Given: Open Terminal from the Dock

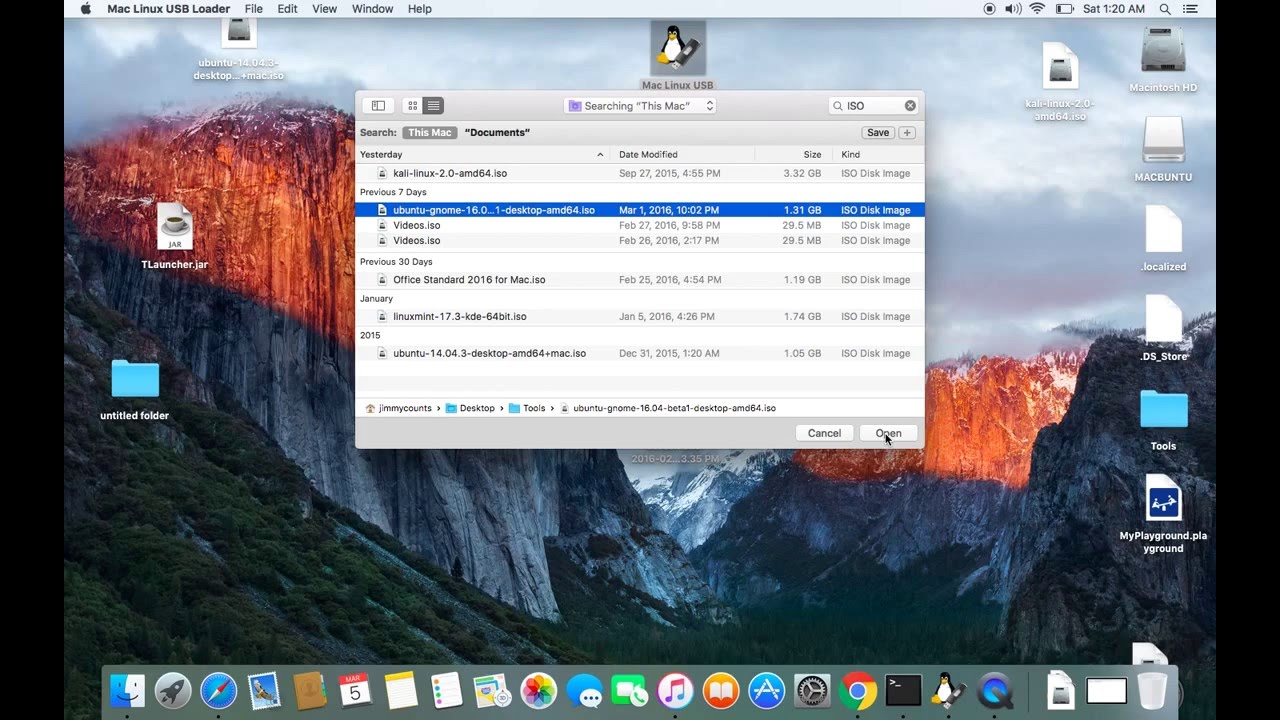Looking at the screenshot, I should [x=904, y=691].
